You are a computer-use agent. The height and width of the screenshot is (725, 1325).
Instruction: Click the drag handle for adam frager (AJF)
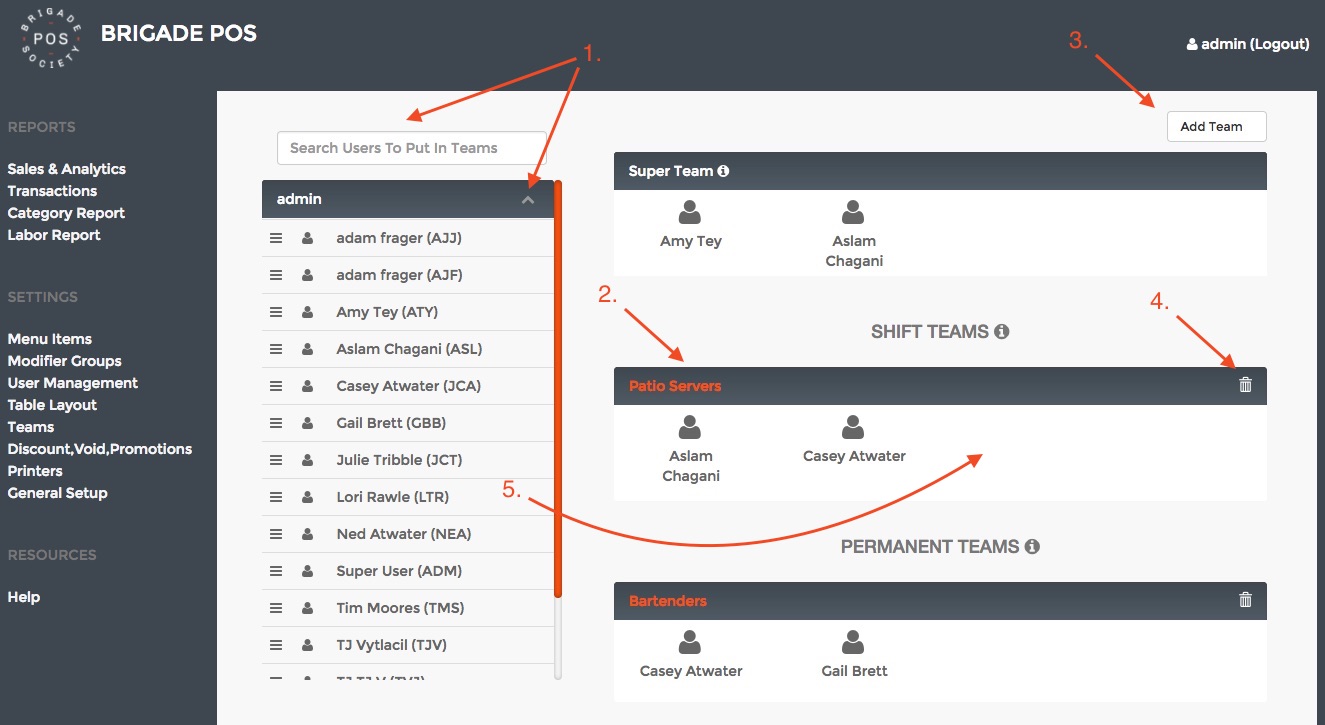point(276,275)
